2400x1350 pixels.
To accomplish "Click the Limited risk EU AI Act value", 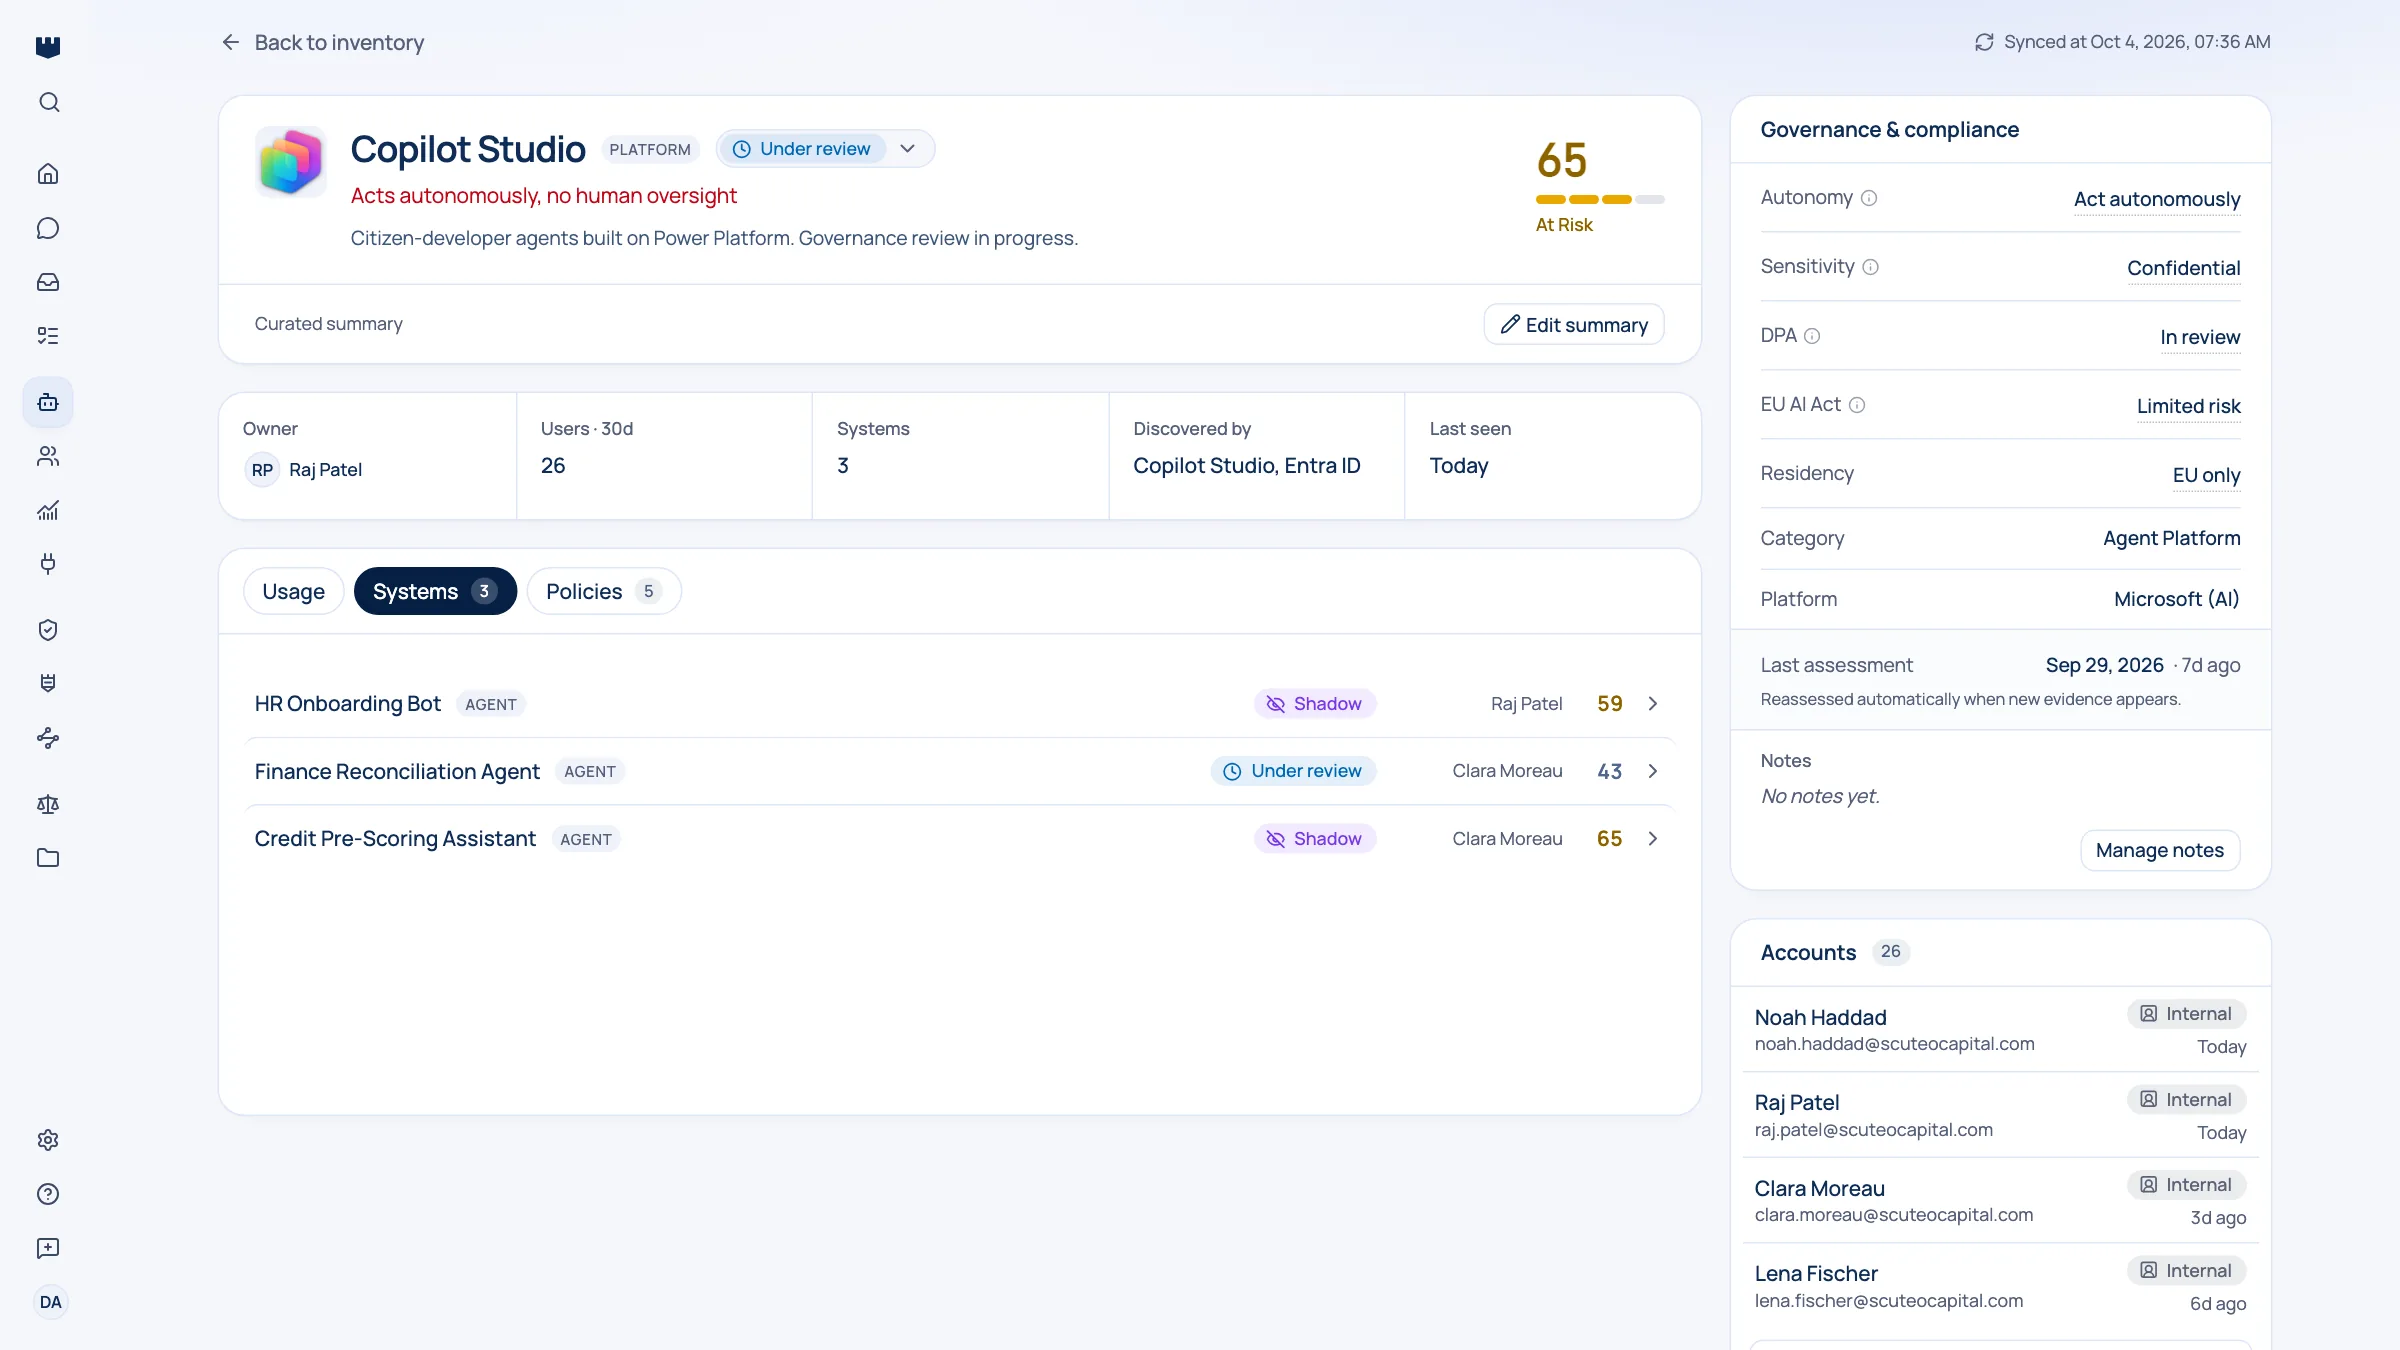I will [x=2189, y=406].
